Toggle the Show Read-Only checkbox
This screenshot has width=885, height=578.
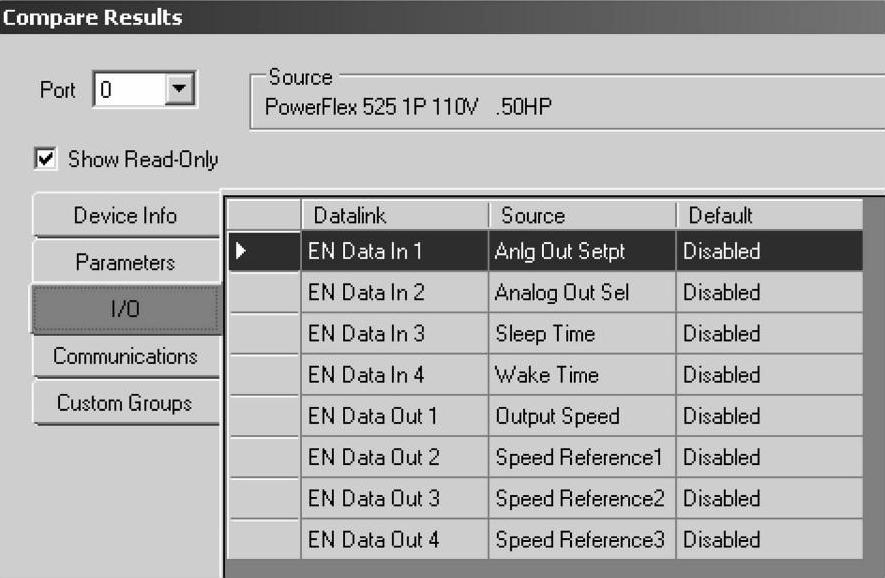46,159
